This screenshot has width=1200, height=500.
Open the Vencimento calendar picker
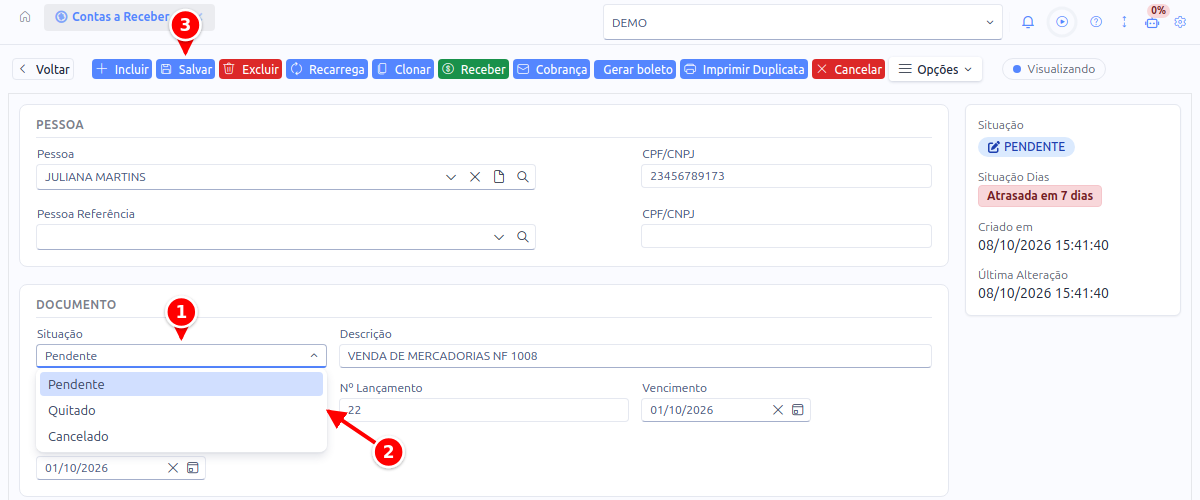(x=797, y=410)
